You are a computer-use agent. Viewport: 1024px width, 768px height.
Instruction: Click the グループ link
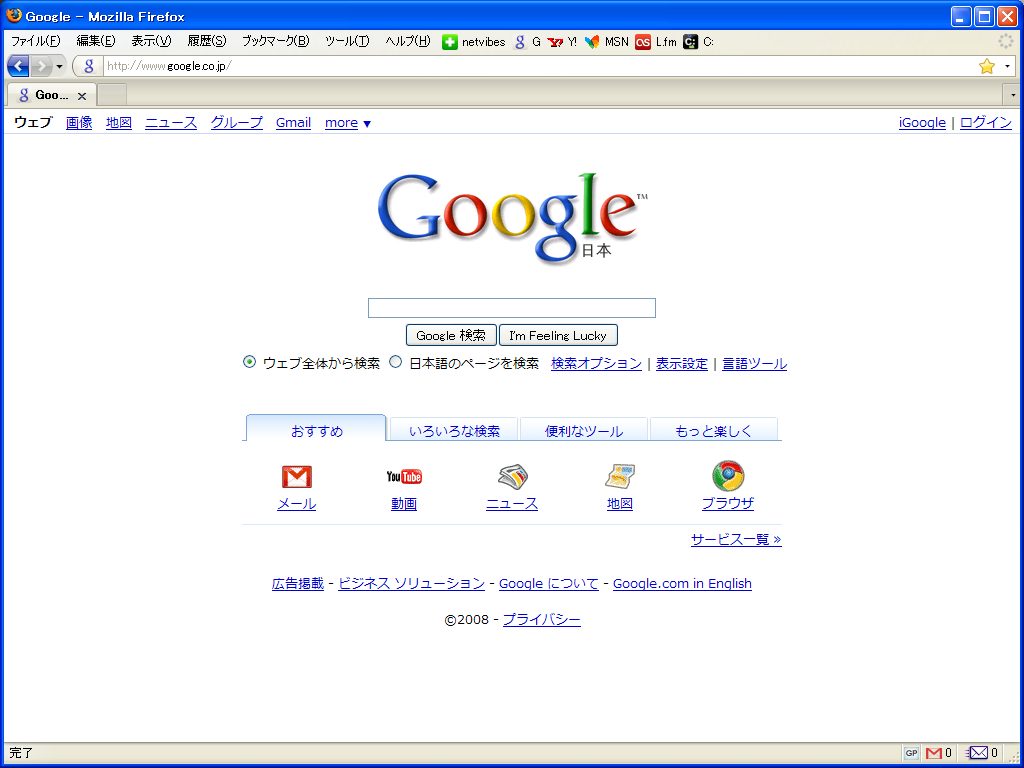pos(236,123)
